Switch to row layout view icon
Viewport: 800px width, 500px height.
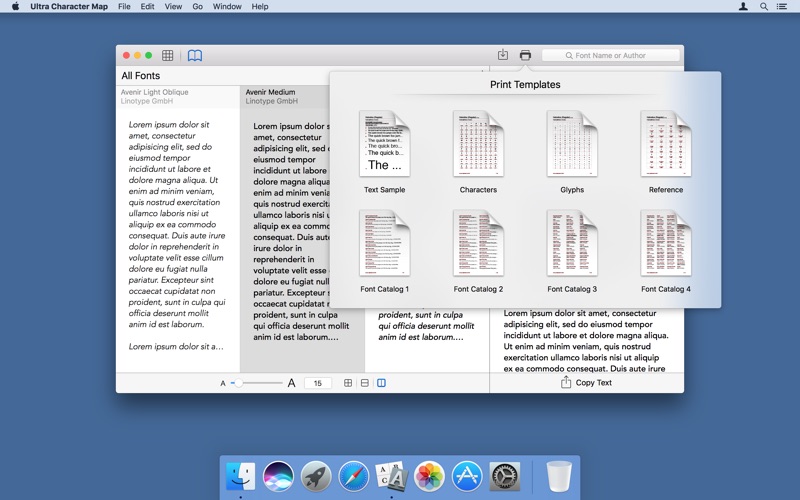tap(365, 383)
